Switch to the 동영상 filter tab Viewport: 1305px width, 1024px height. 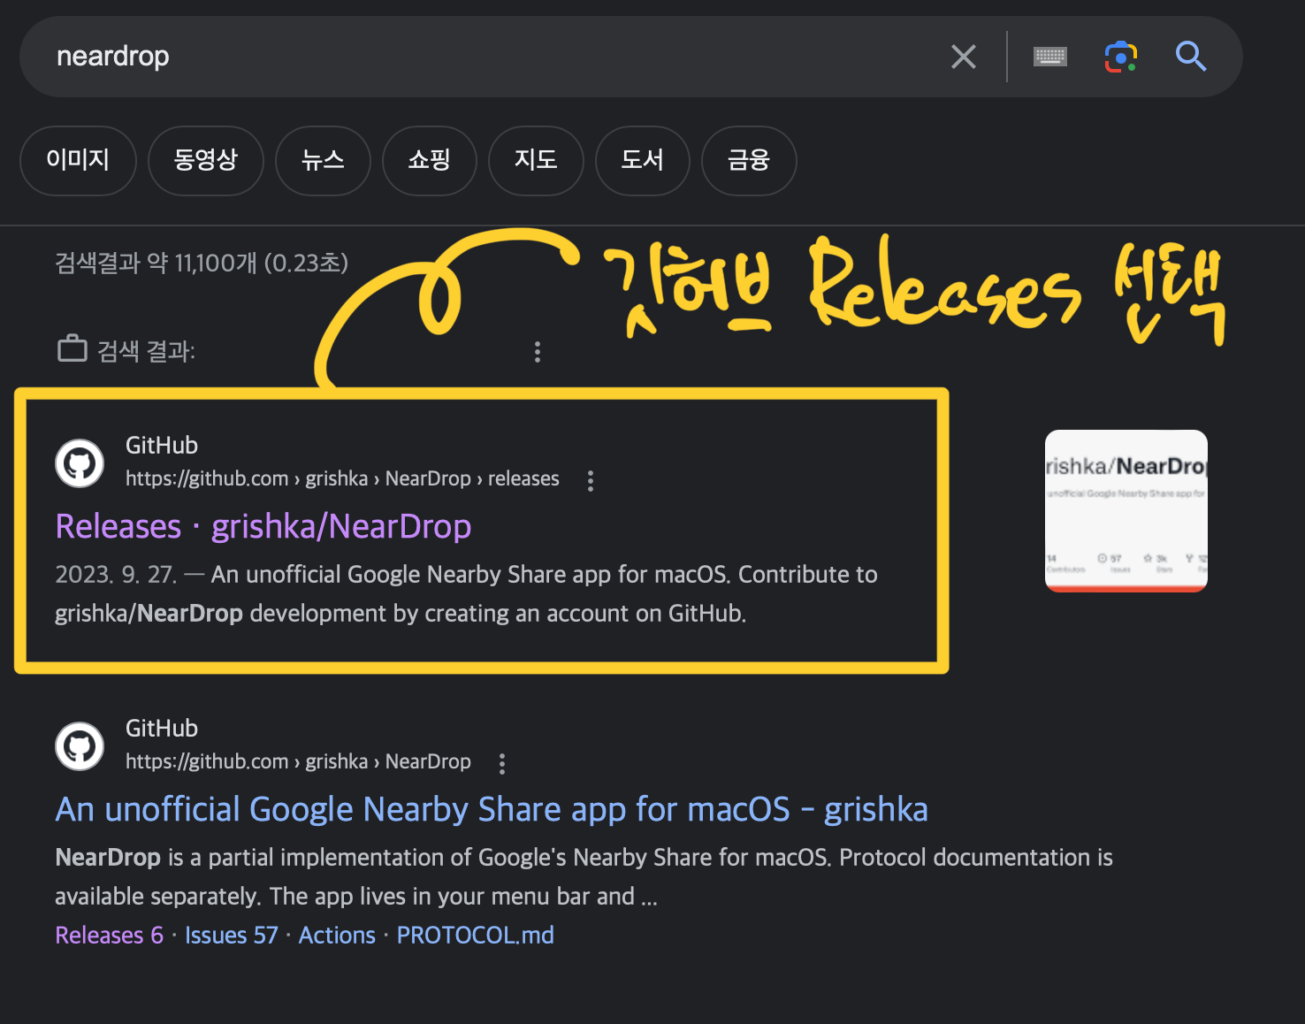click(206, 160)
